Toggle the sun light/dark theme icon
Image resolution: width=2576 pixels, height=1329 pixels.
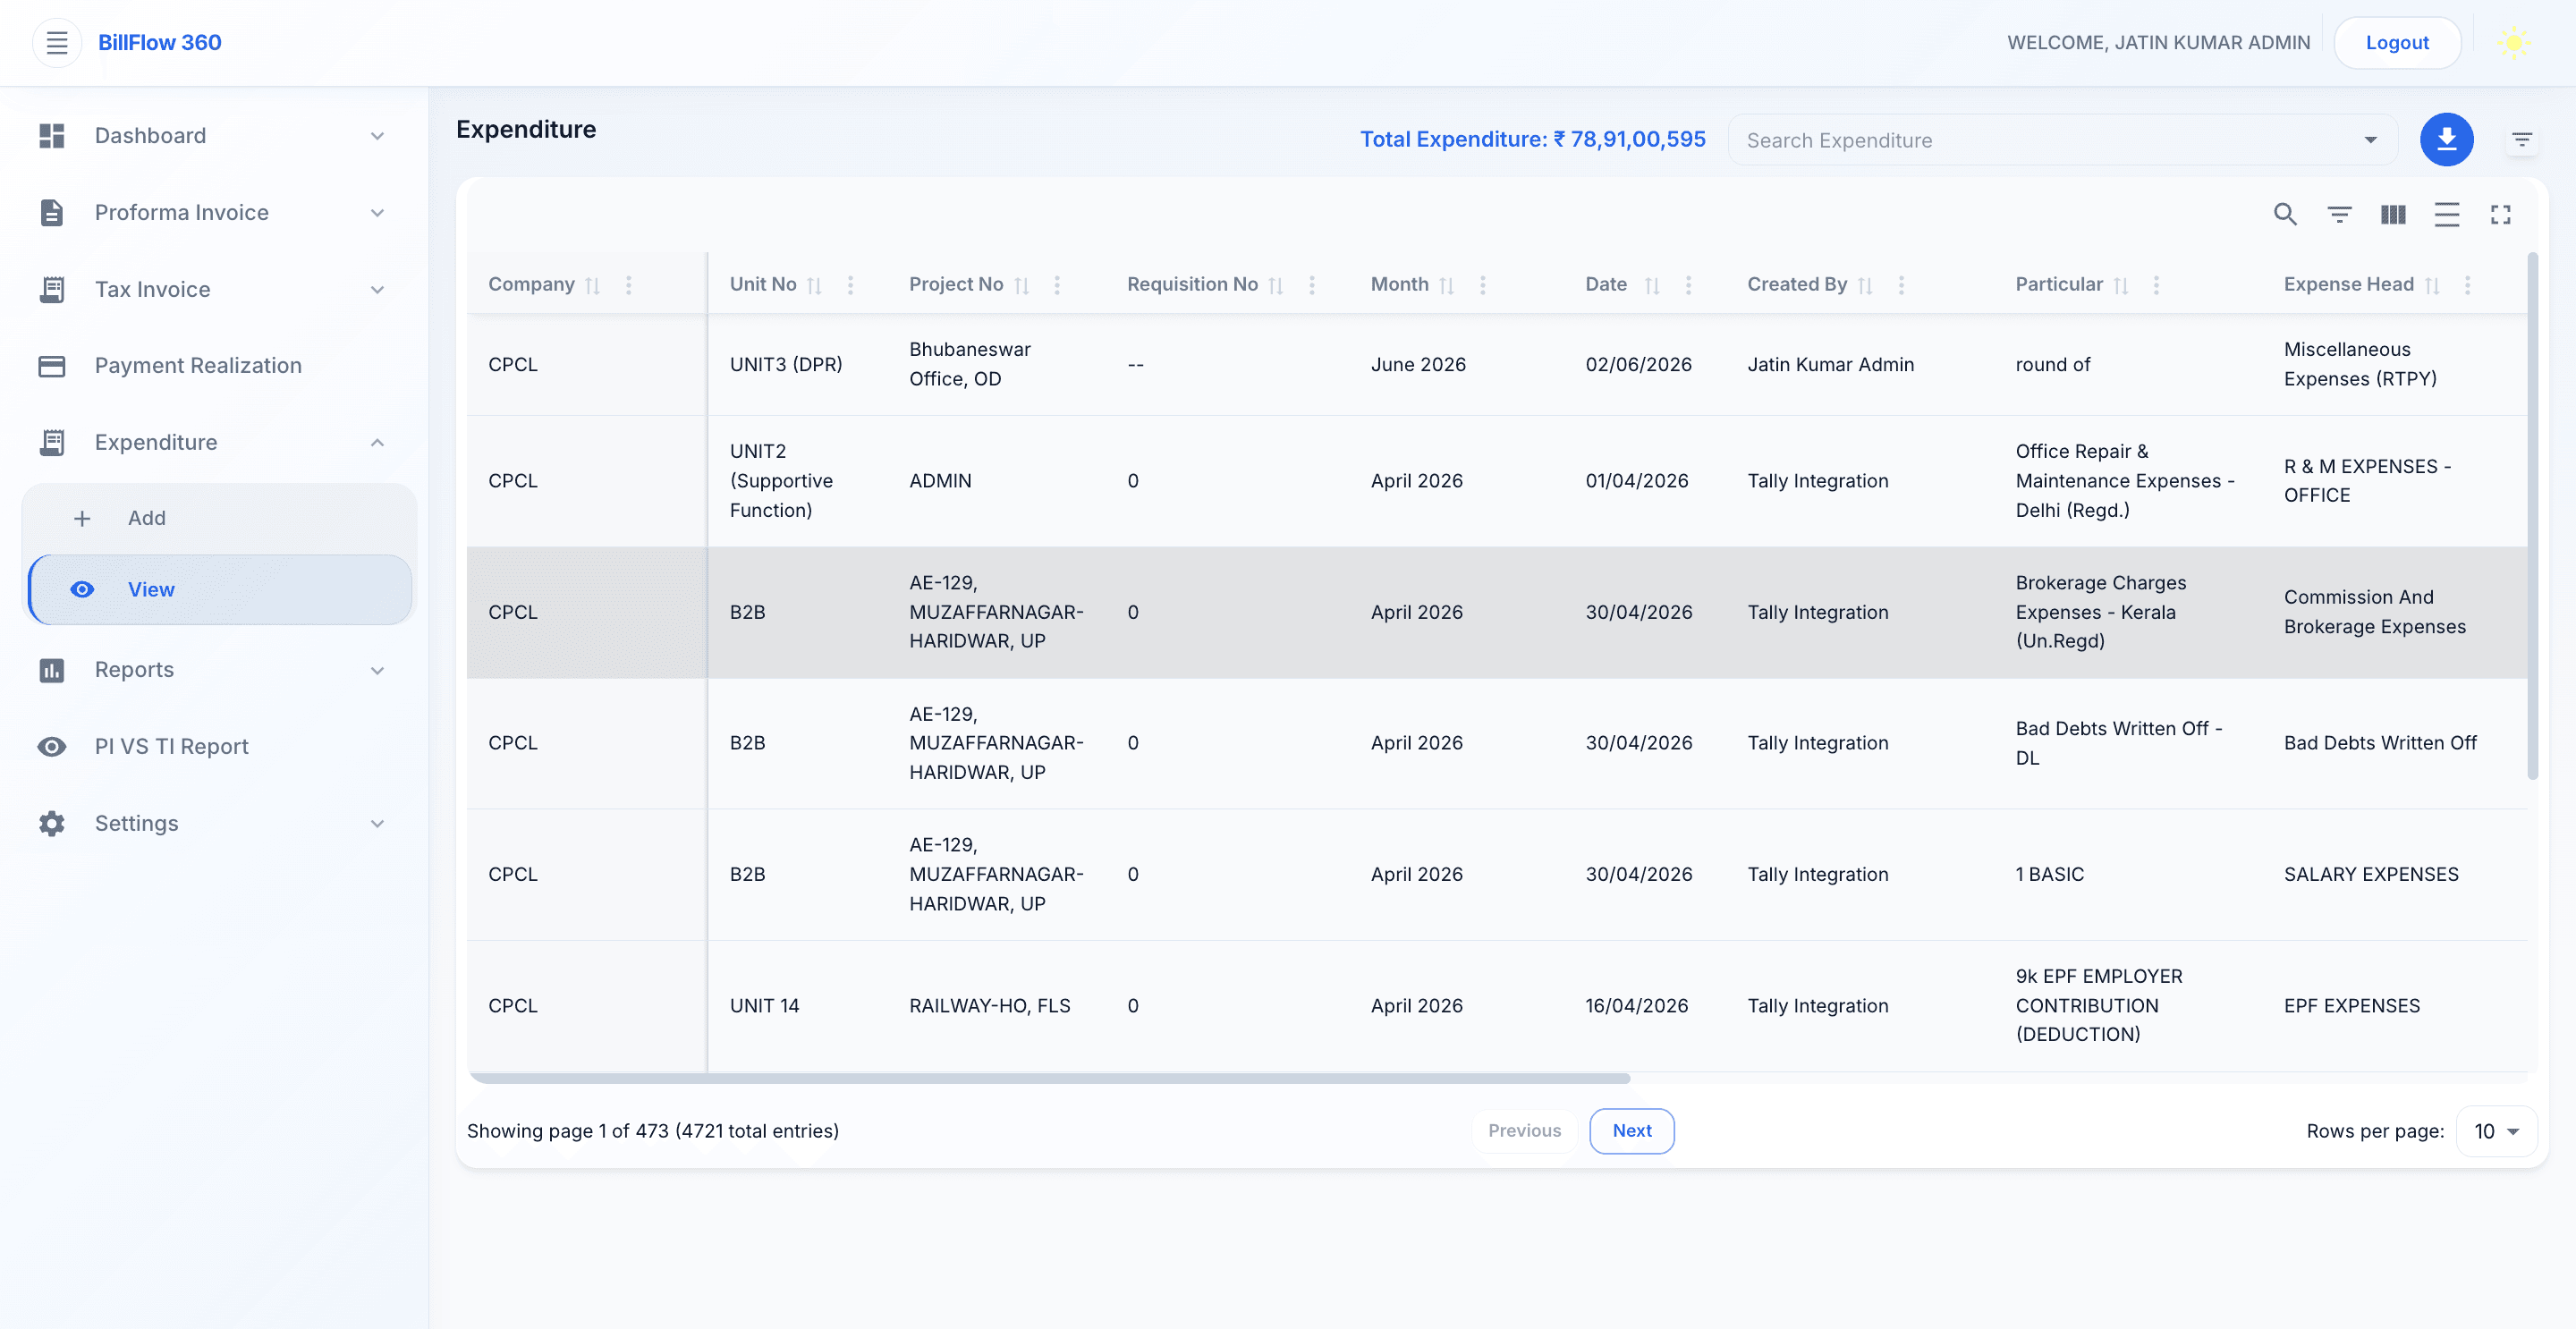pos(2513,43)
